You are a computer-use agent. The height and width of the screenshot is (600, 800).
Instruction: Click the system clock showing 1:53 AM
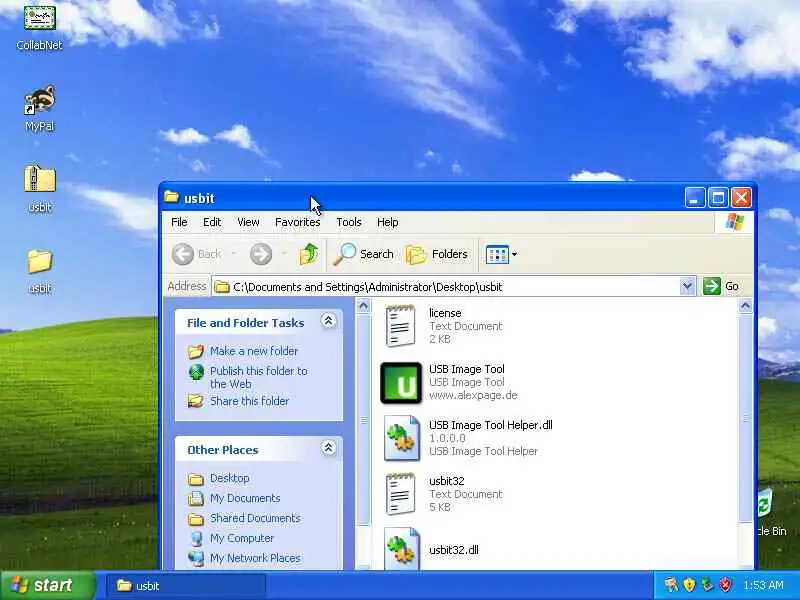(x=763, y=585)
